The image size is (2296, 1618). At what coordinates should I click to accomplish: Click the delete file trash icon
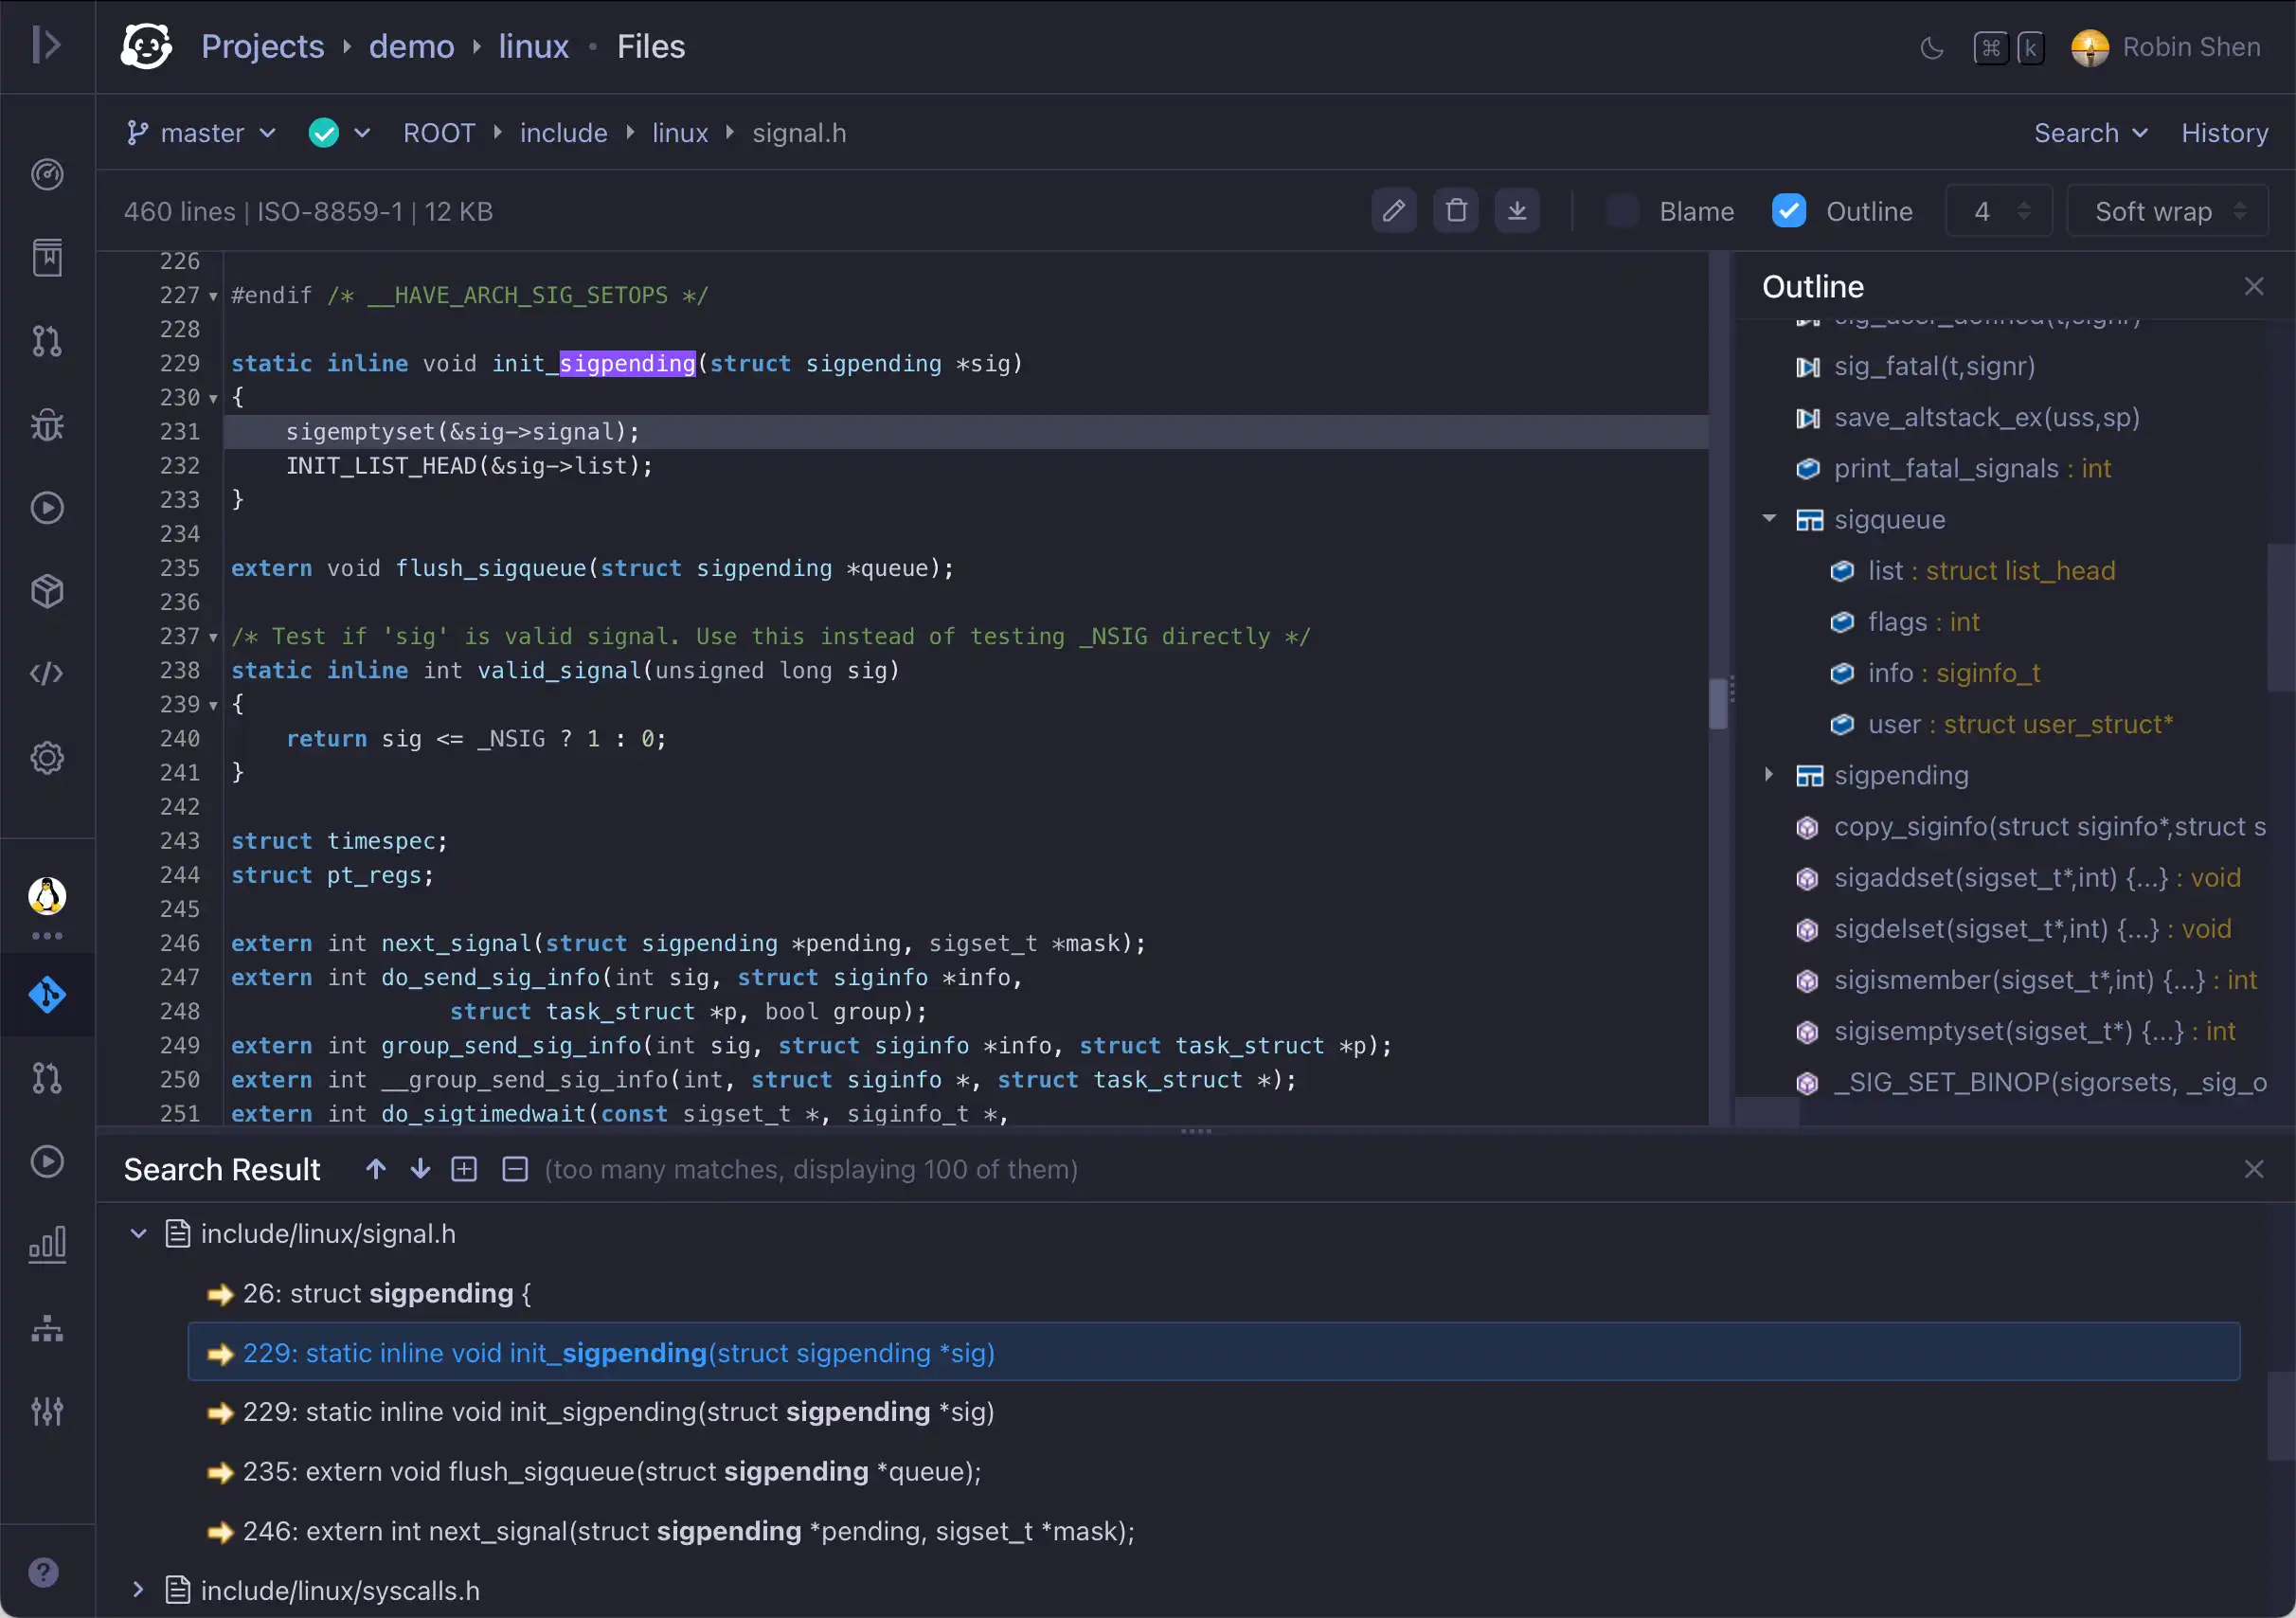[1455, 211]
